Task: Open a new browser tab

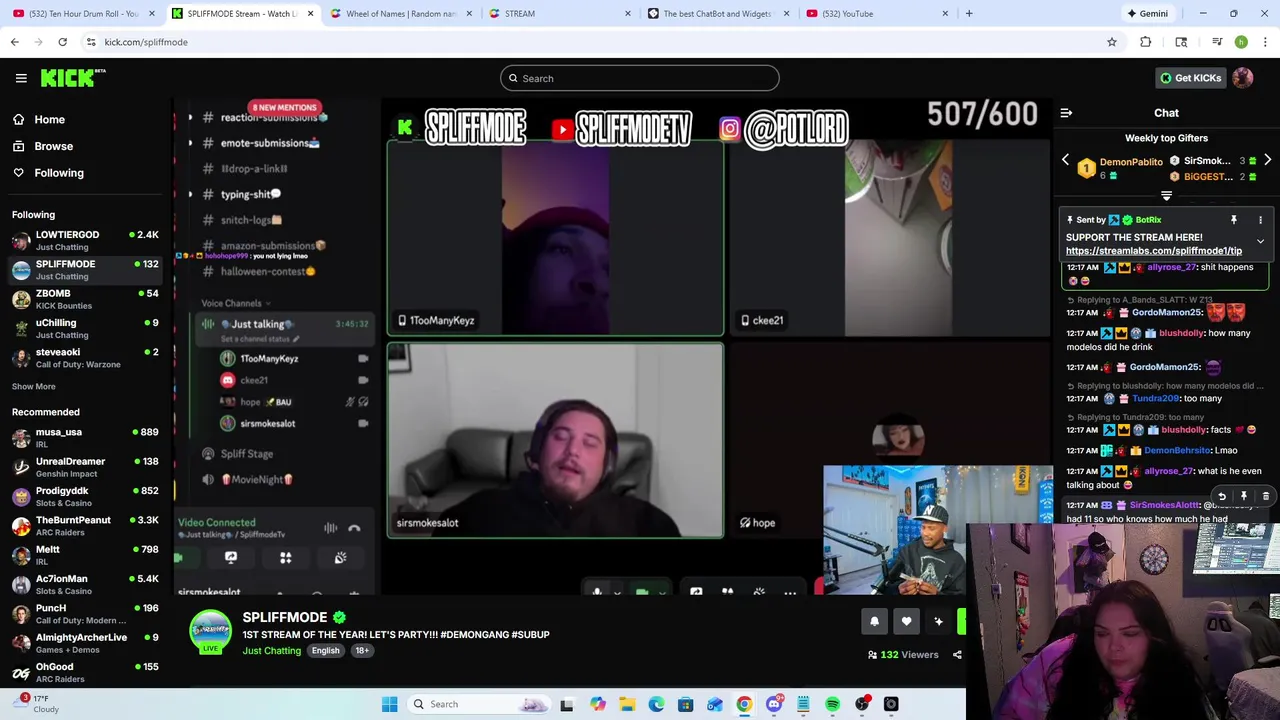Action: (x=969, y=13)
